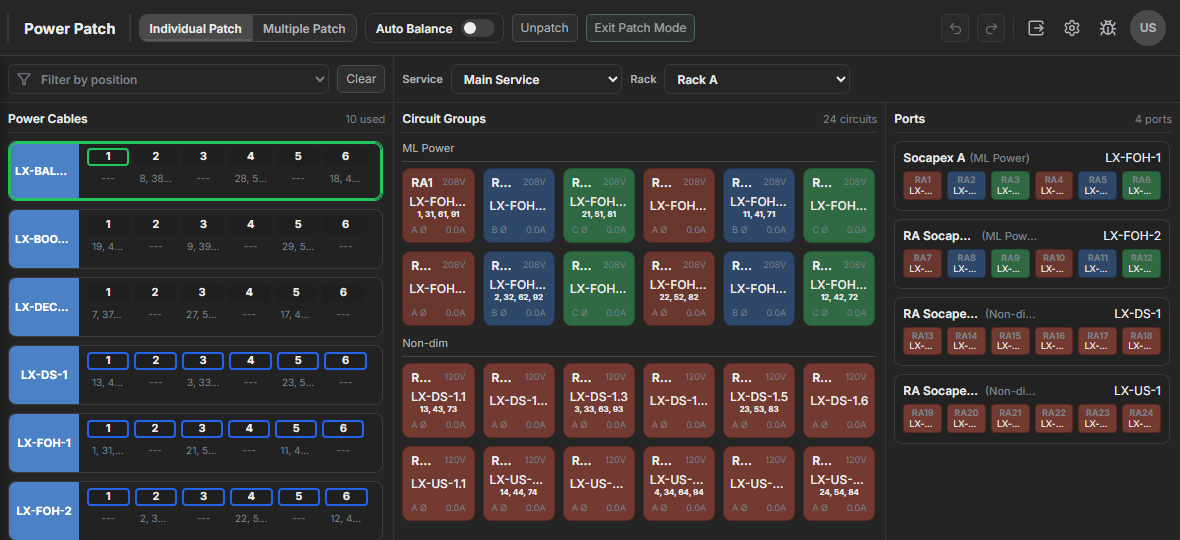
Task: Click Exit Patch Mode button
Action: tap(640, 28)
